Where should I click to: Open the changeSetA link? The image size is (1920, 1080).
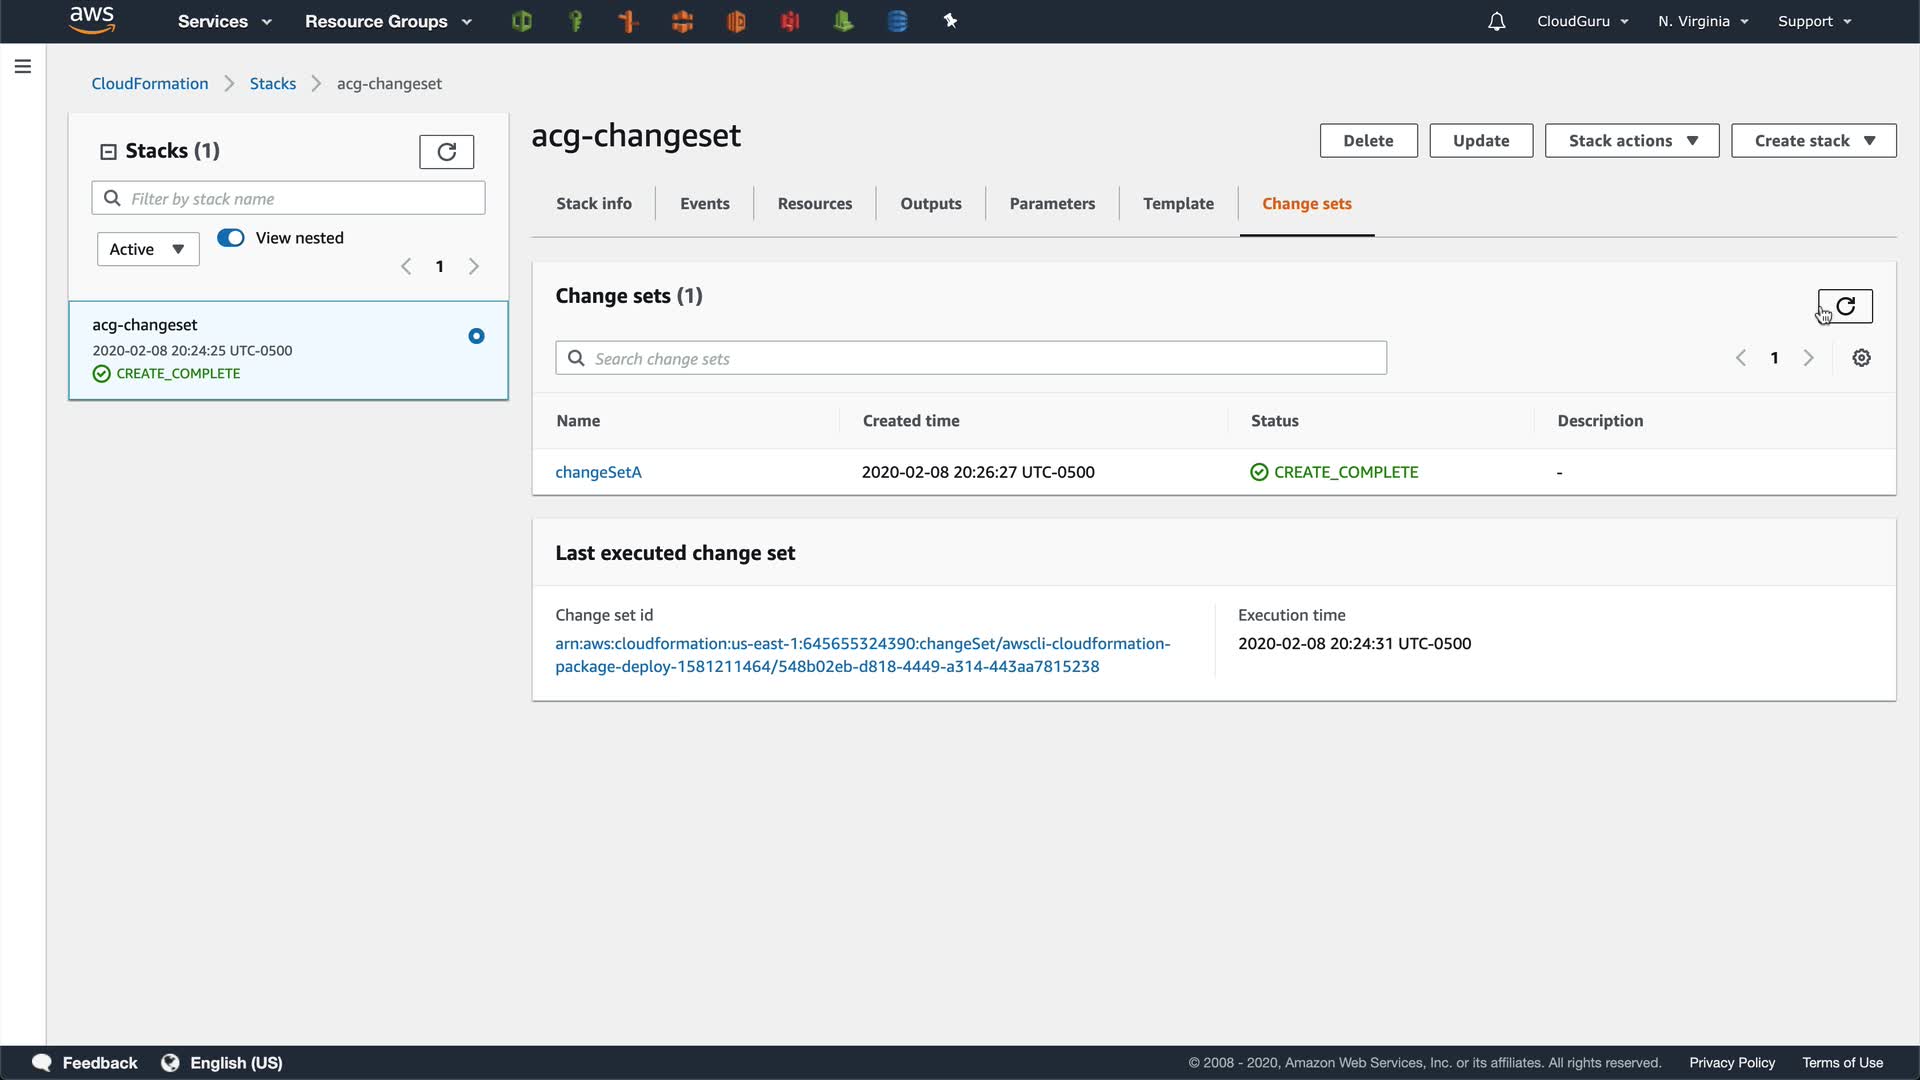tap(598, 472)
